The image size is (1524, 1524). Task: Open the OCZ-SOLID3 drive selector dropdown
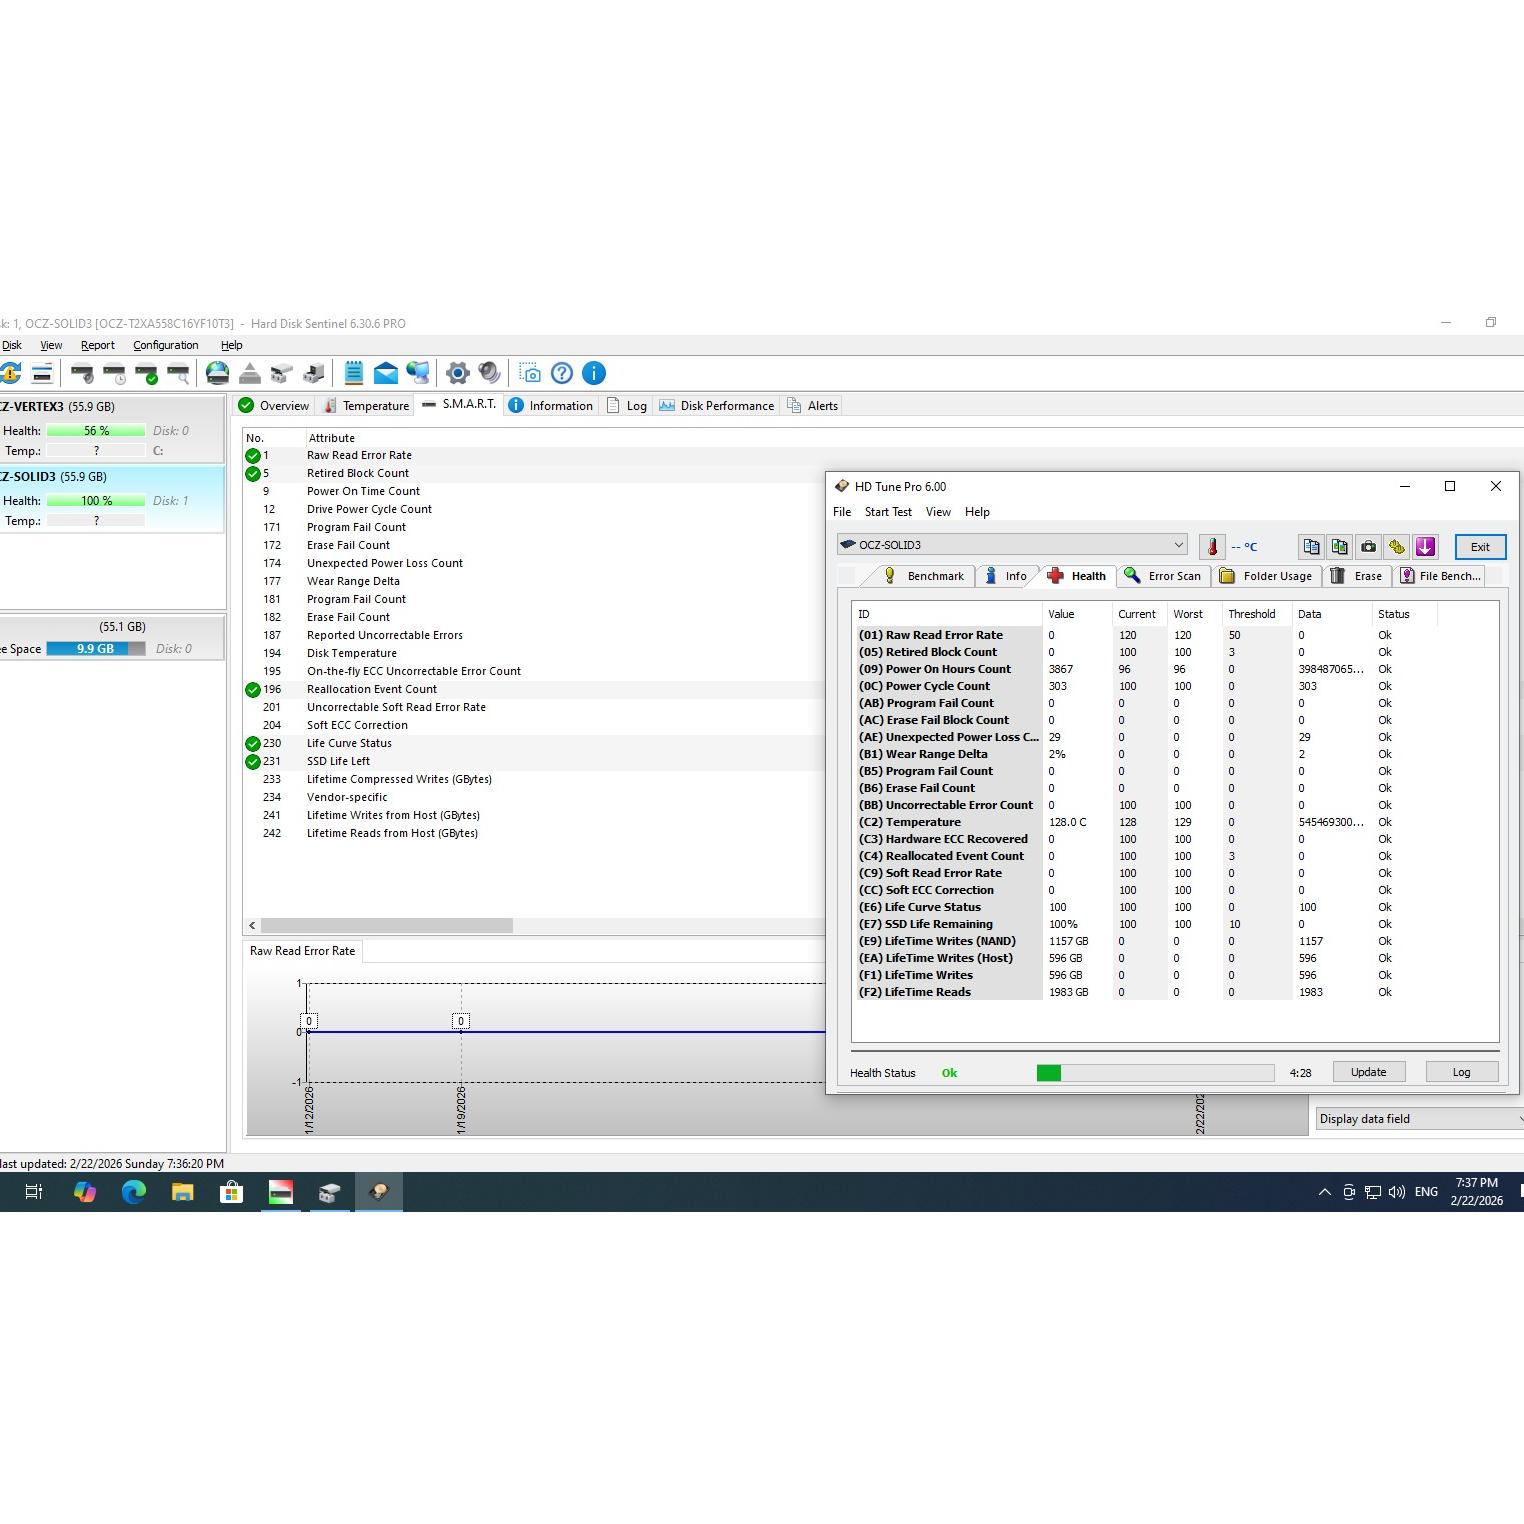click(x=1011, y=545)
